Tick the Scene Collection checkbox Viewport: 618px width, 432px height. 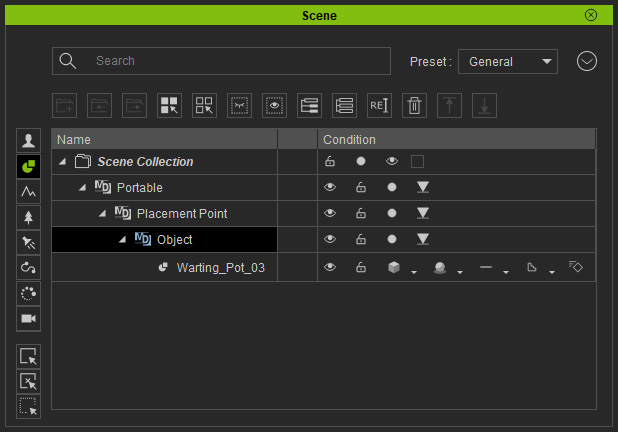click(x=417, y=162)
